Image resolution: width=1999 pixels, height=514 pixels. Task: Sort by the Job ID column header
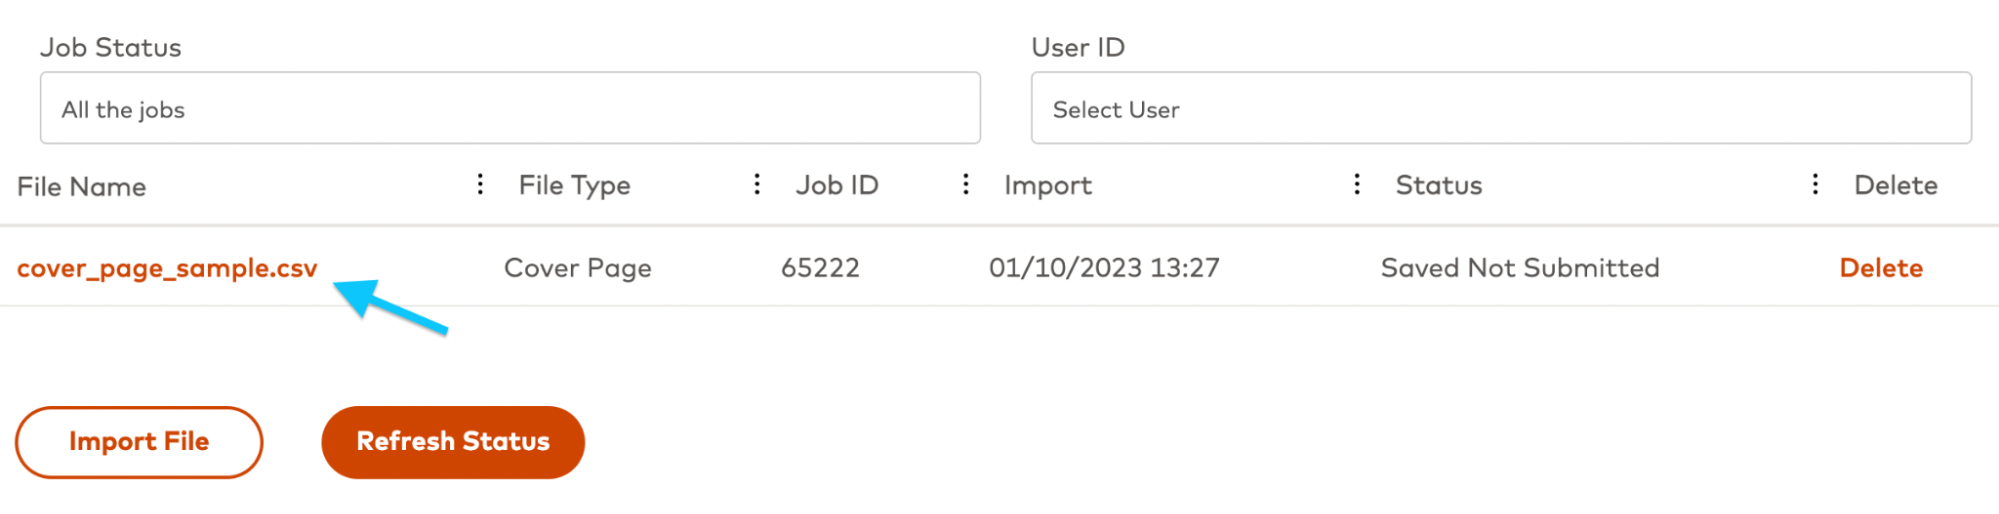tap(837, 185)
